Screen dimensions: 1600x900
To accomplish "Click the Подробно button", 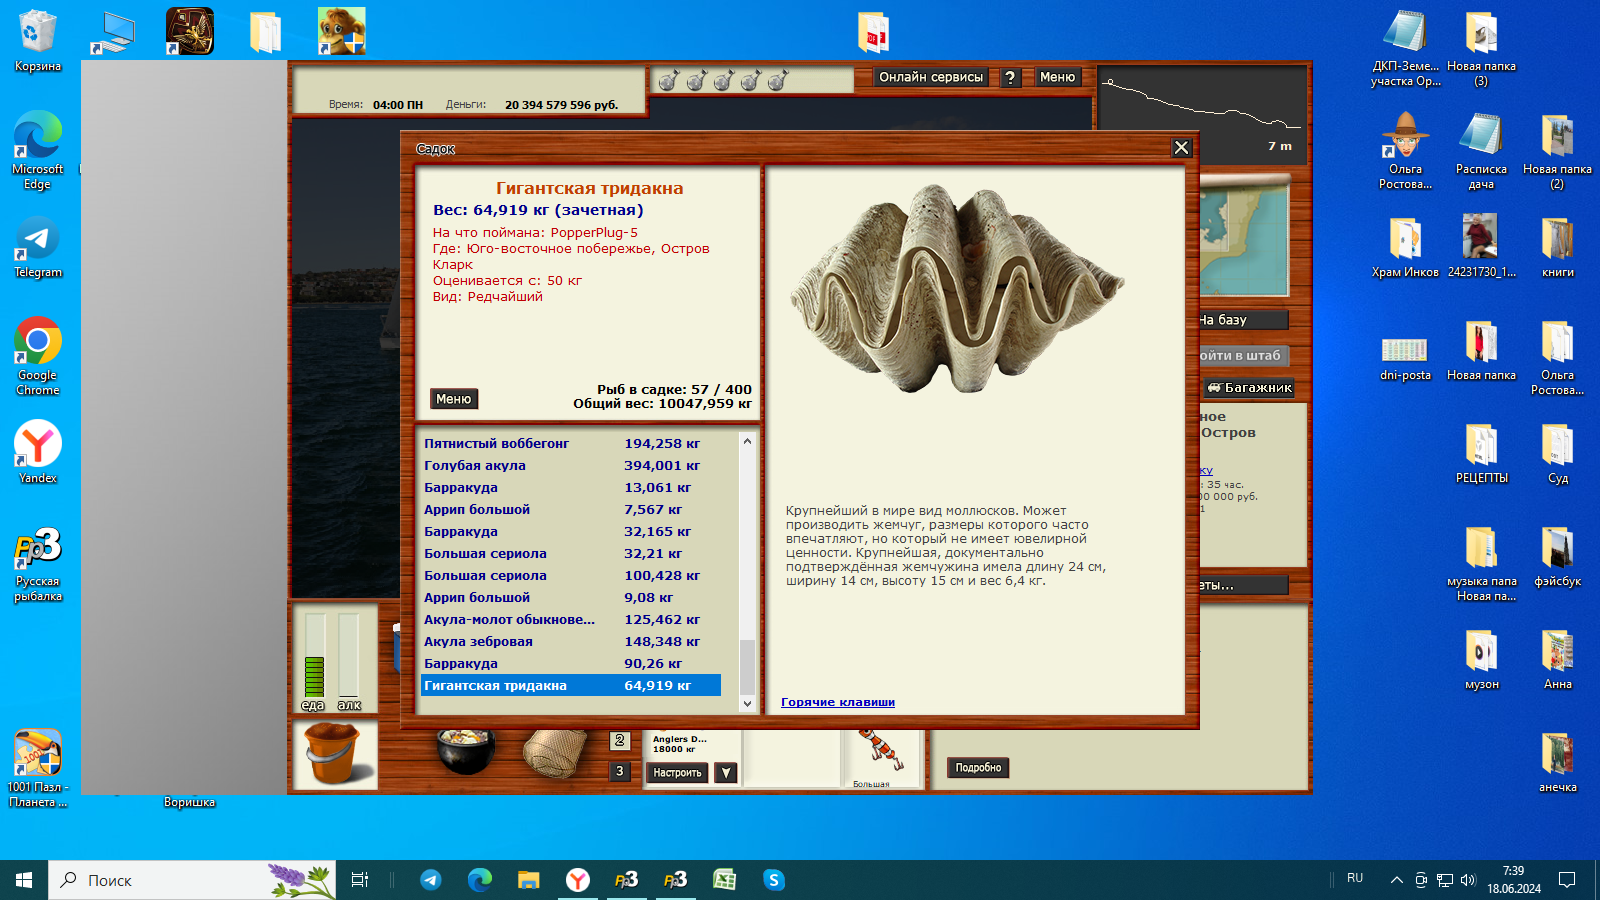I will tap(978, 768).
